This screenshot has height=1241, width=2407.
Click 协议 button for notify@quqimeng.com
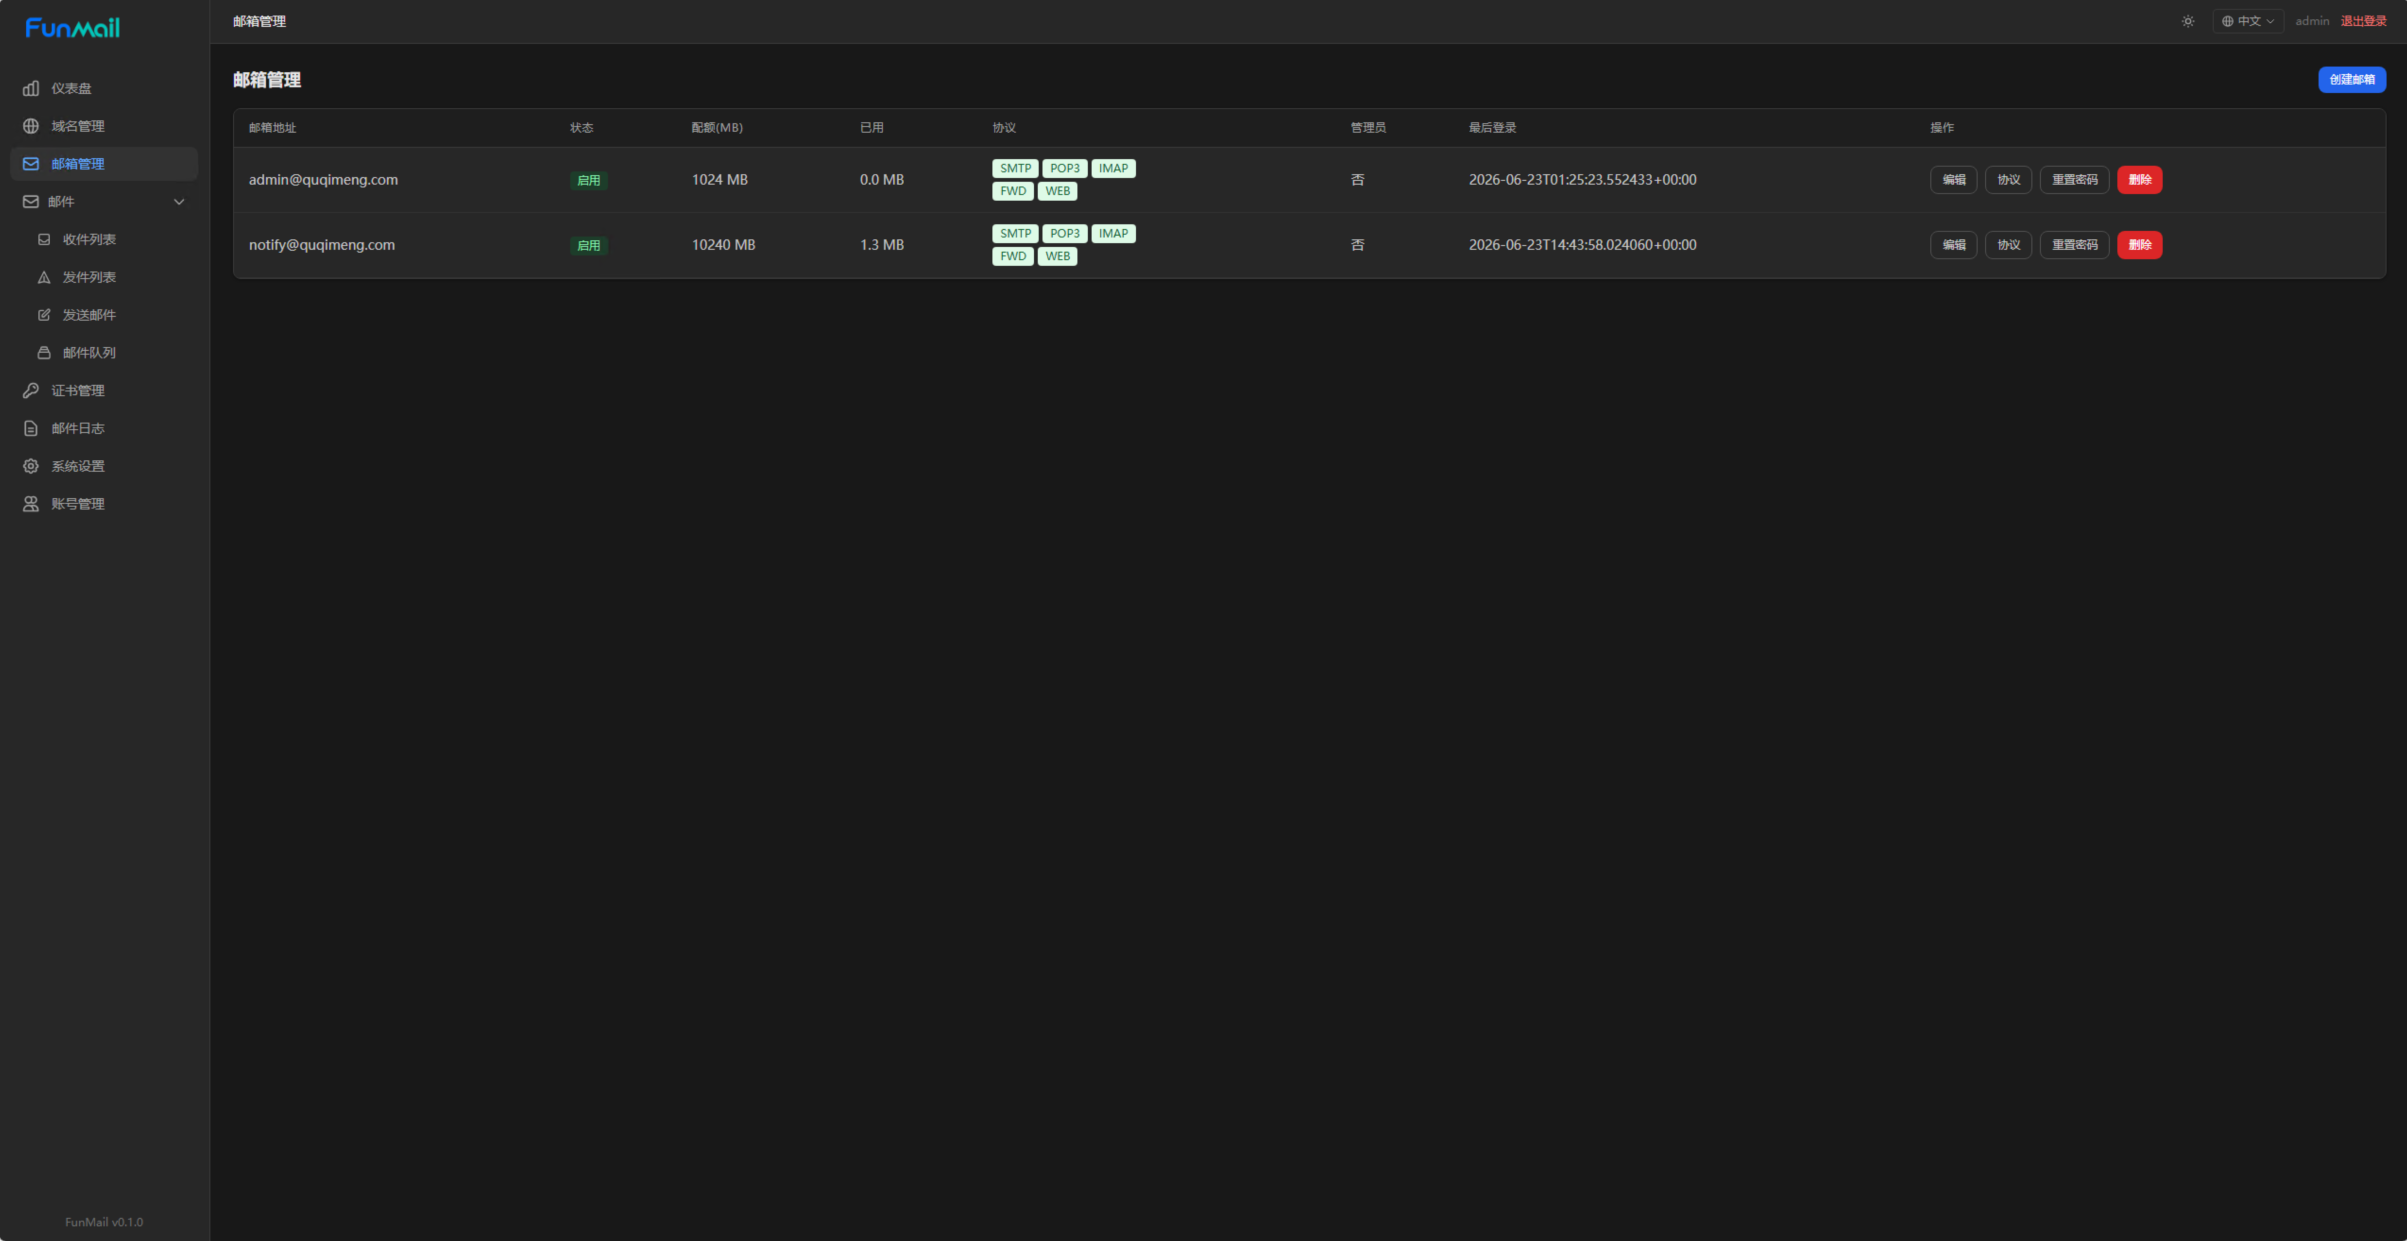[2008, 245]
